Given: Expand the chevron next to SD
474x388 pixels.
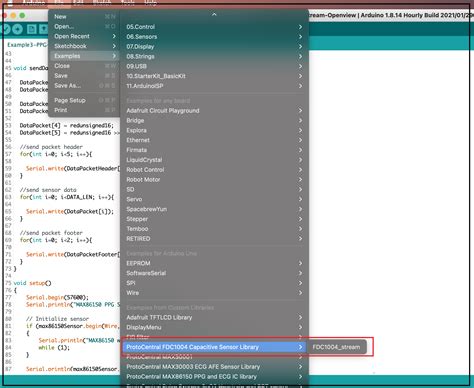Looking at the screenshot, I should tap(300, 189).
